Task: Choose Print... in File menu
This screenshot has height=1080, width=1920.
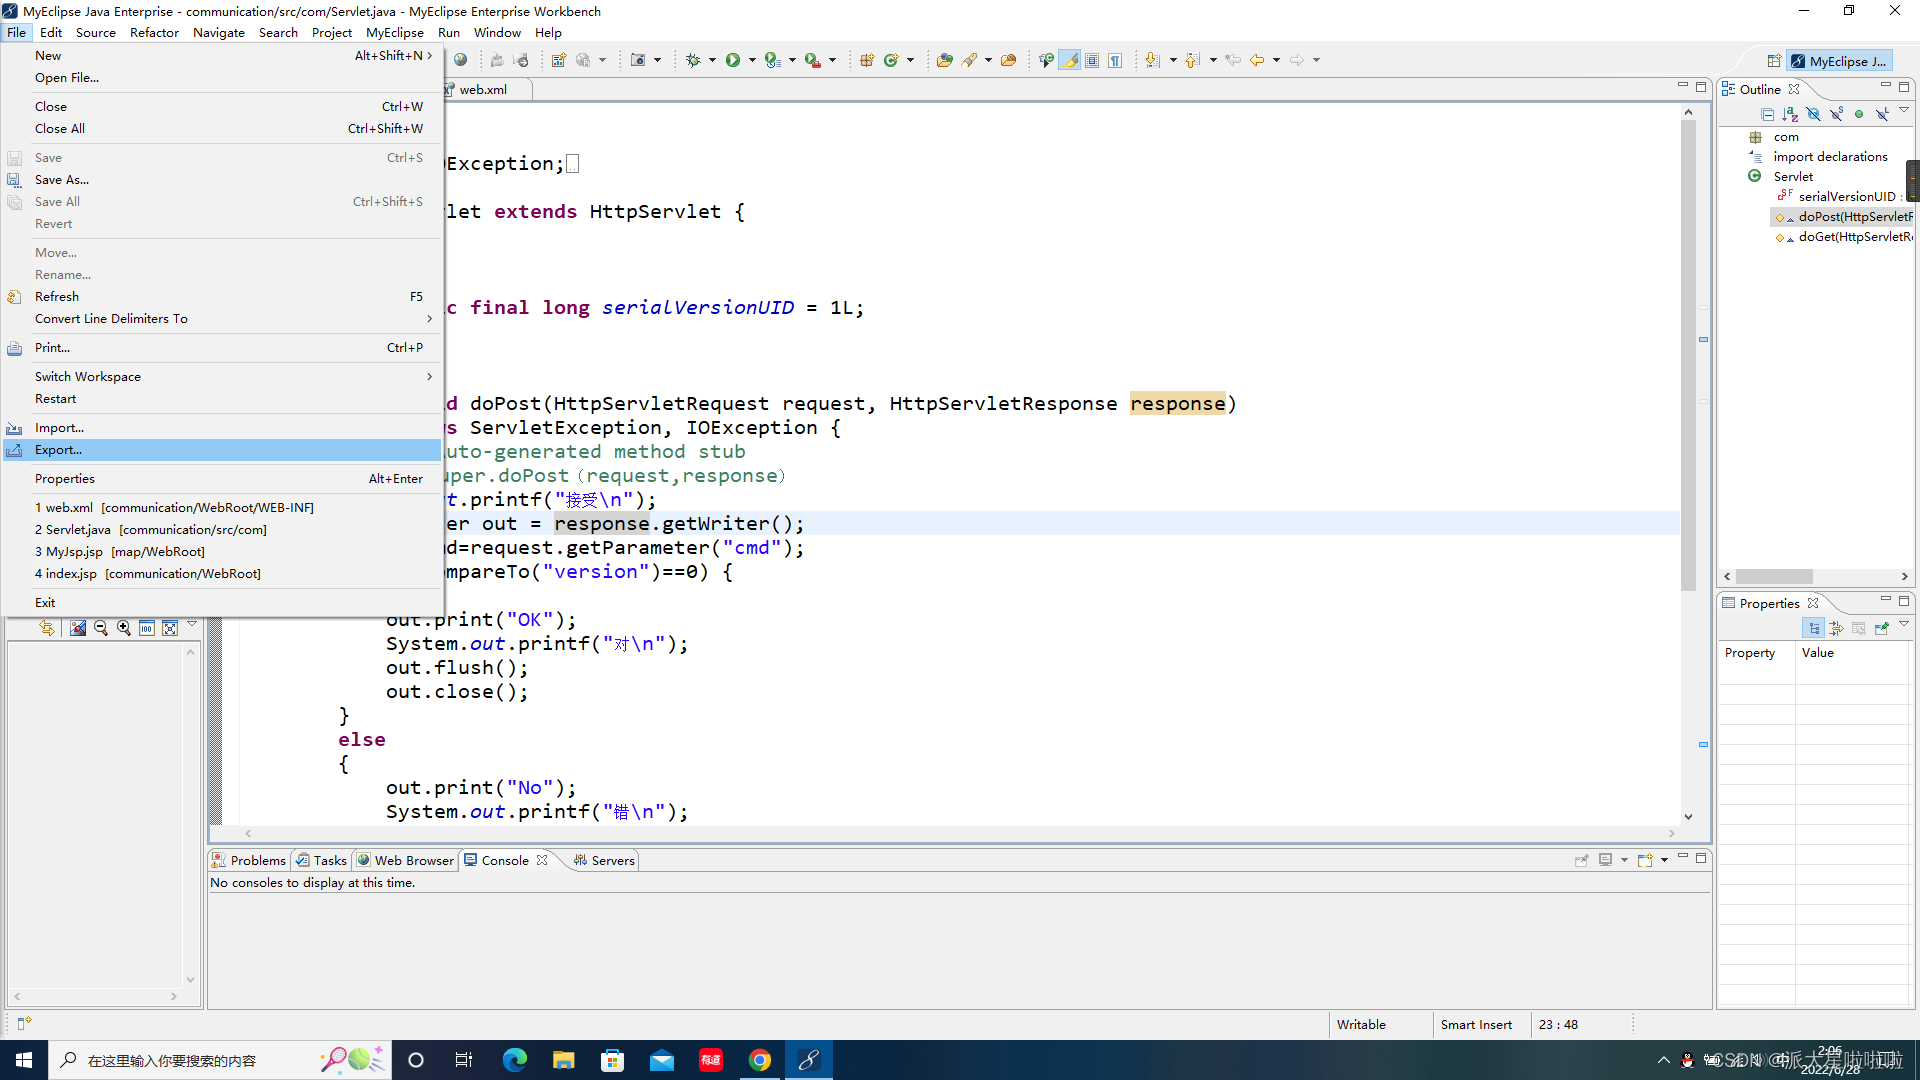Action: pos(222,348)
